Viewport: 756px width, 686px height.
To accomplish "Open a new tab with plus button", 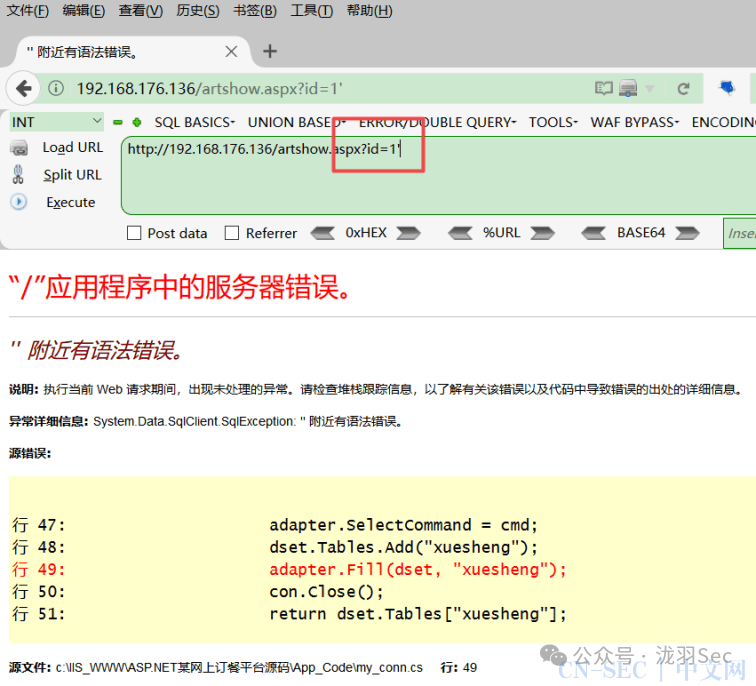I will click(x=270, y=51).
